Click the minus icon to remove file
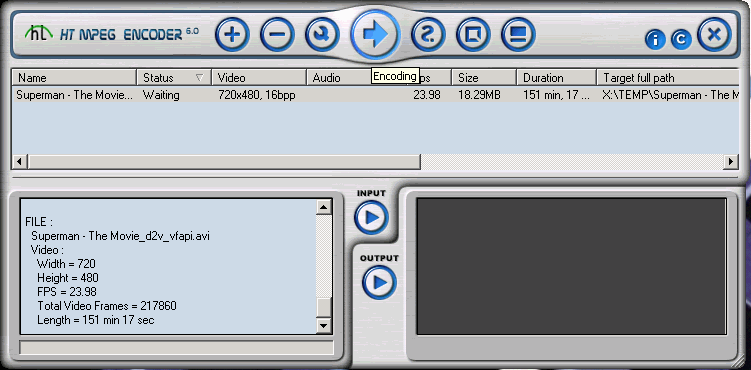Image resolution: width=751 pixels, height=370 pixels. pyautogui.click(x=277, y=34)
